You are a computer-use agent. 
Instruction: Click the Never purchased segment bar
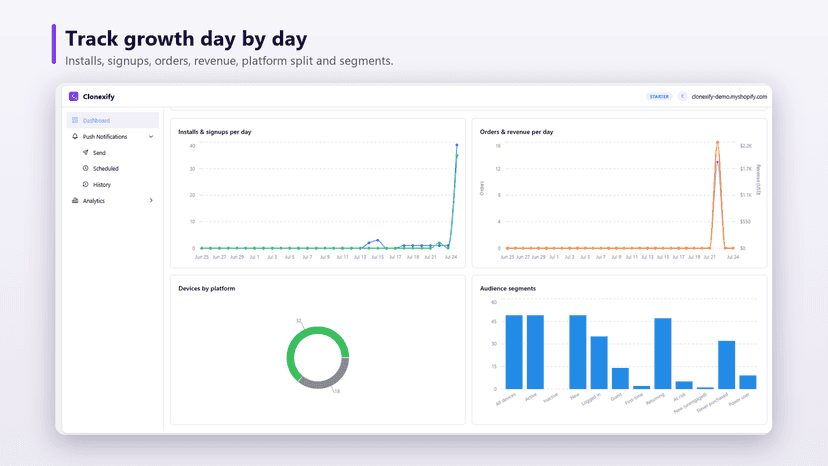tap(727, 365)
